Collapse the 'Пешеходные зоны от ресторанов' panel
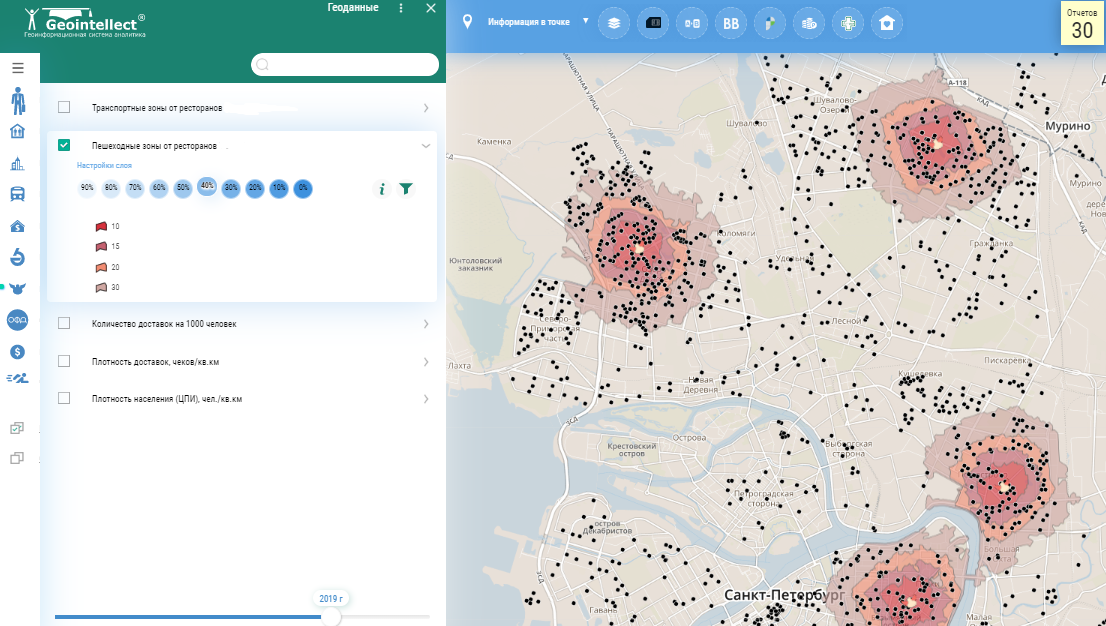1106x626 pixels. click(426, 145)
